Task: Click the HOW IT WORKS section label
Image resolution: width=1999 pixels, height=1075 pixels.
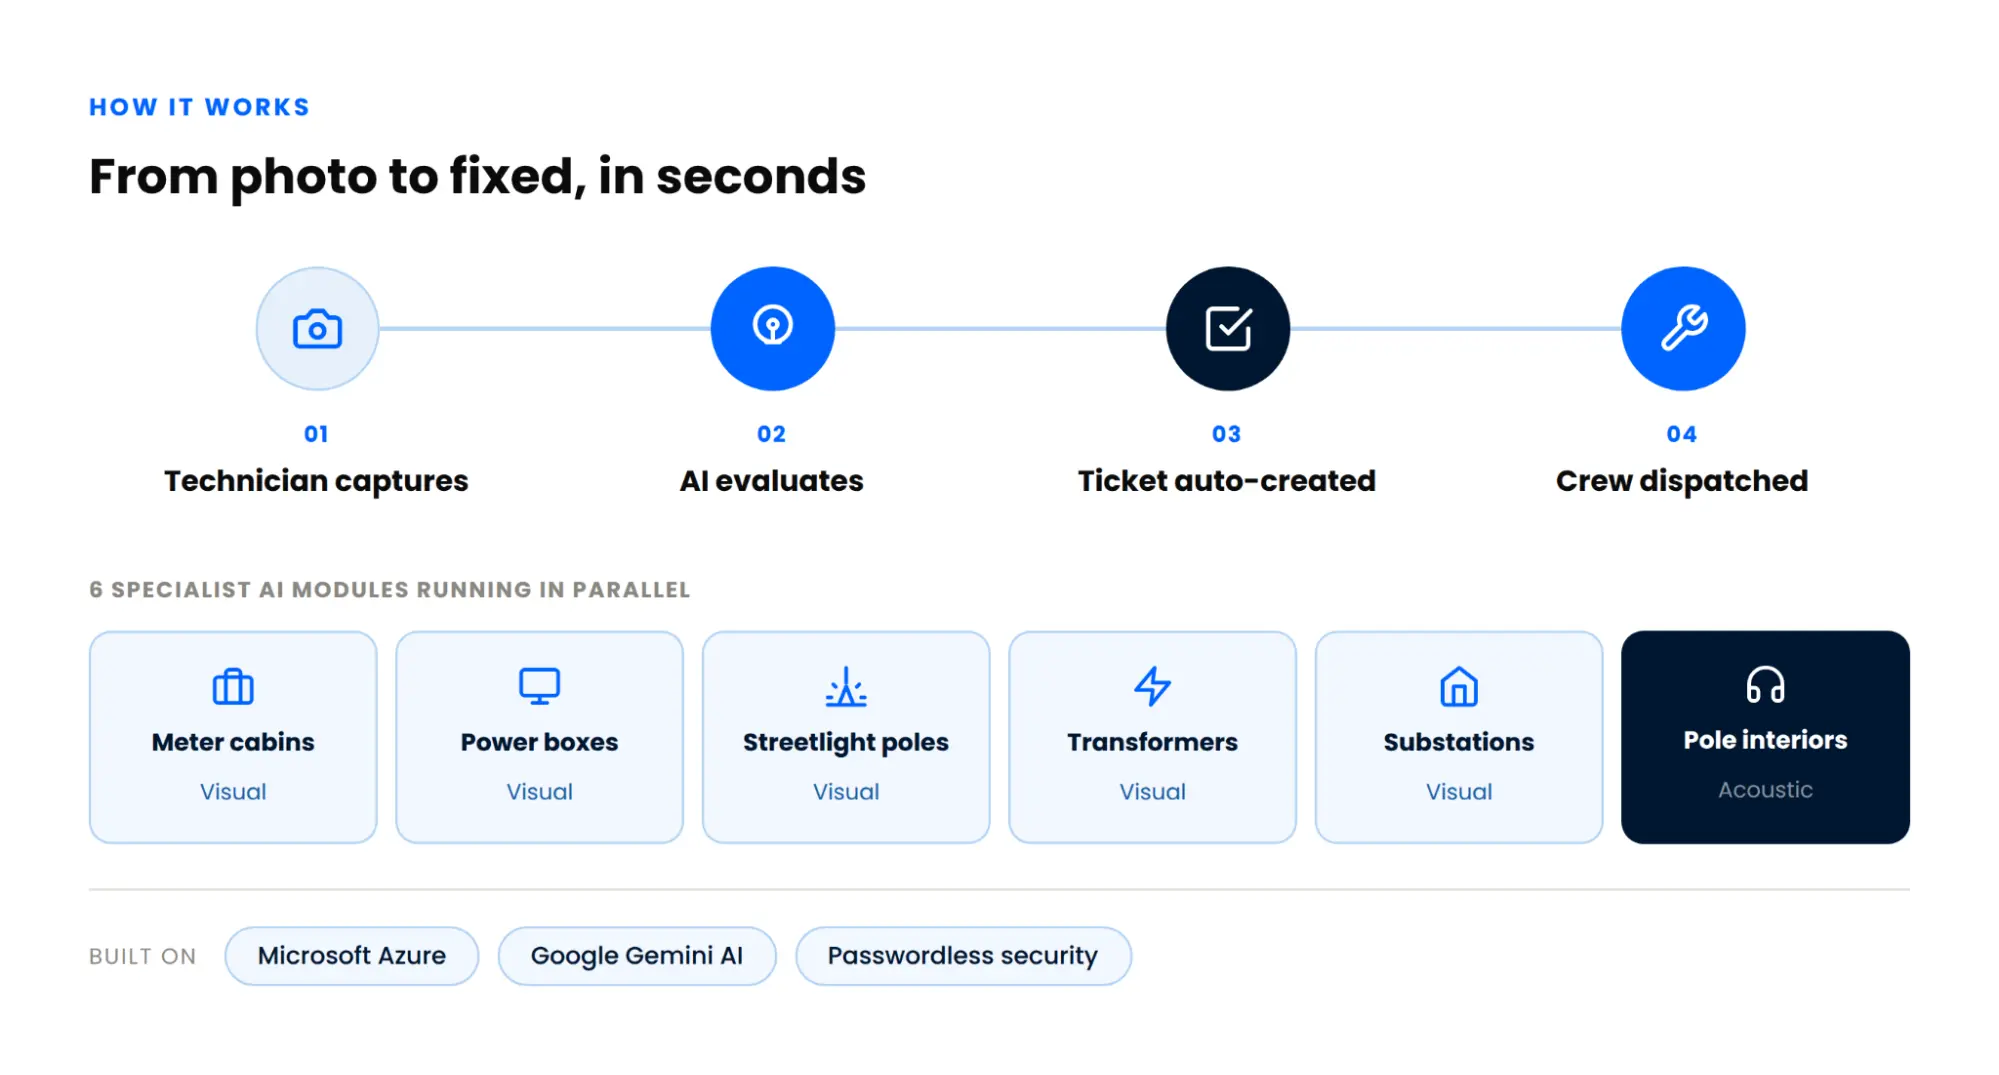Action: pos(200,107)
